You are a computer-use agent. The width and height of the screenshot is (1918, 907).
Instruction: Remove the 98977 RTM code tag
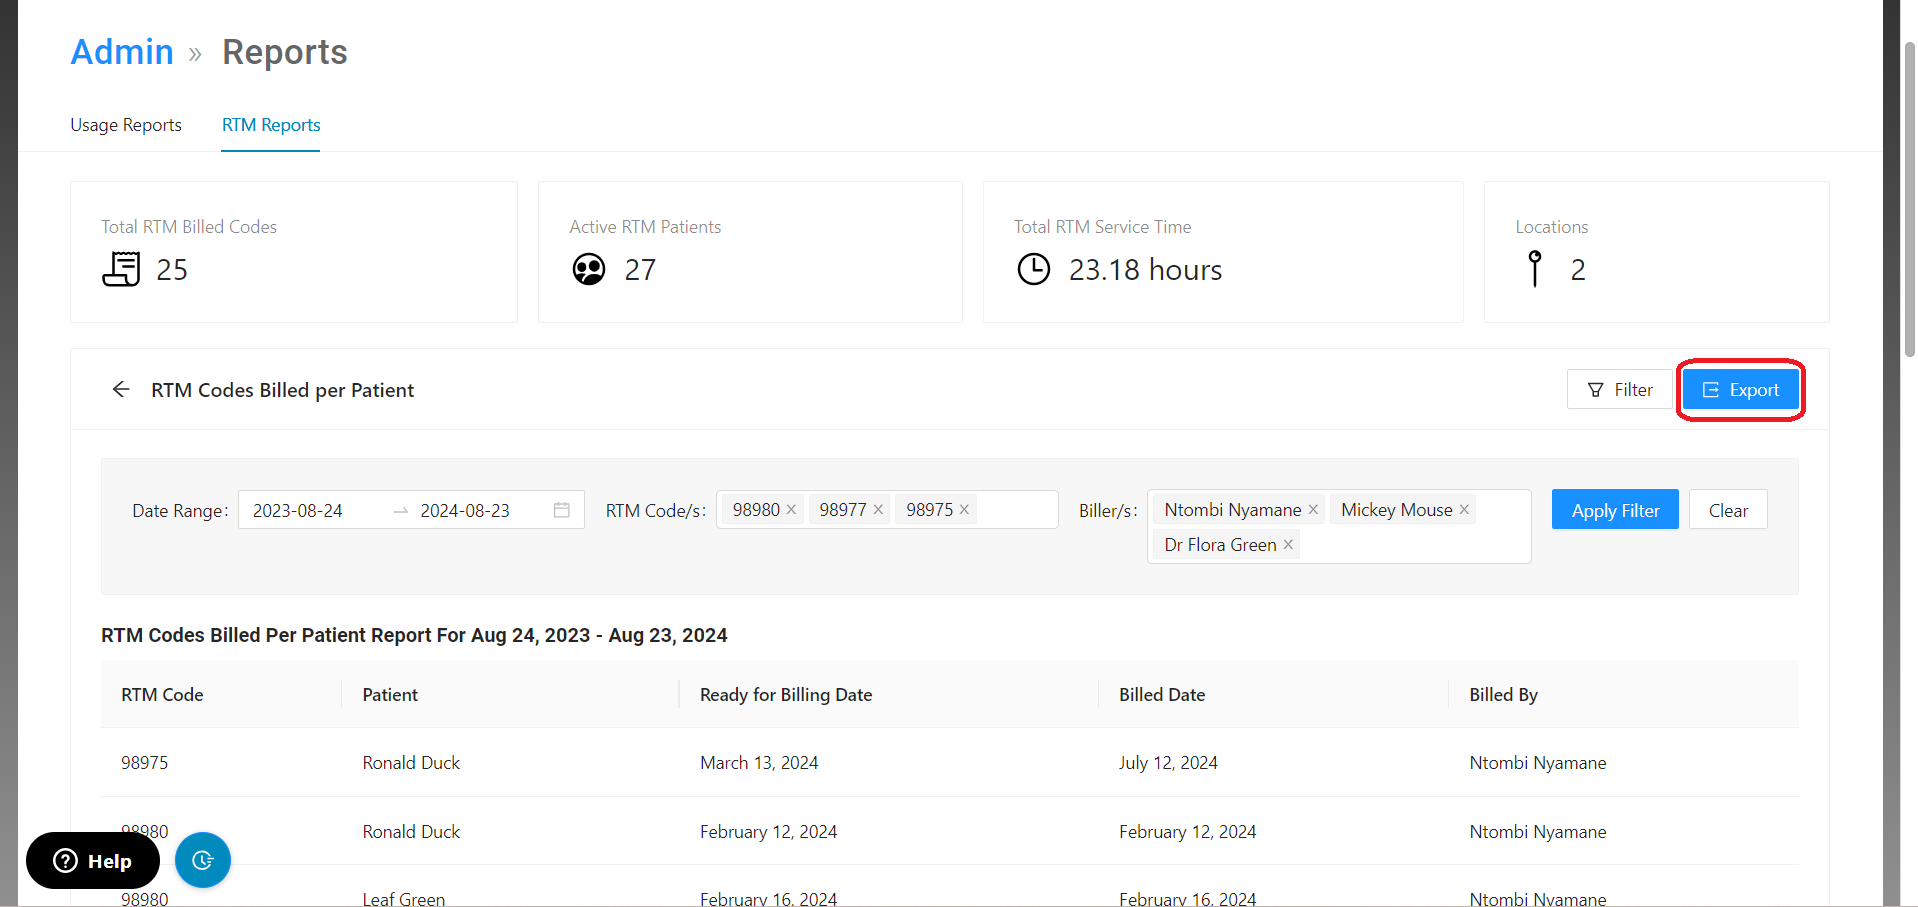pos(878,510)
